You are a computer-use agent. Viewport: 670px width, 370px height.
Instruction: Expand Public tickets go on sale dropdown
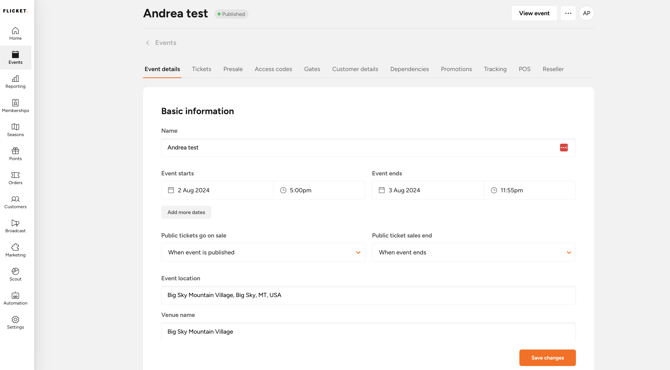263,253
